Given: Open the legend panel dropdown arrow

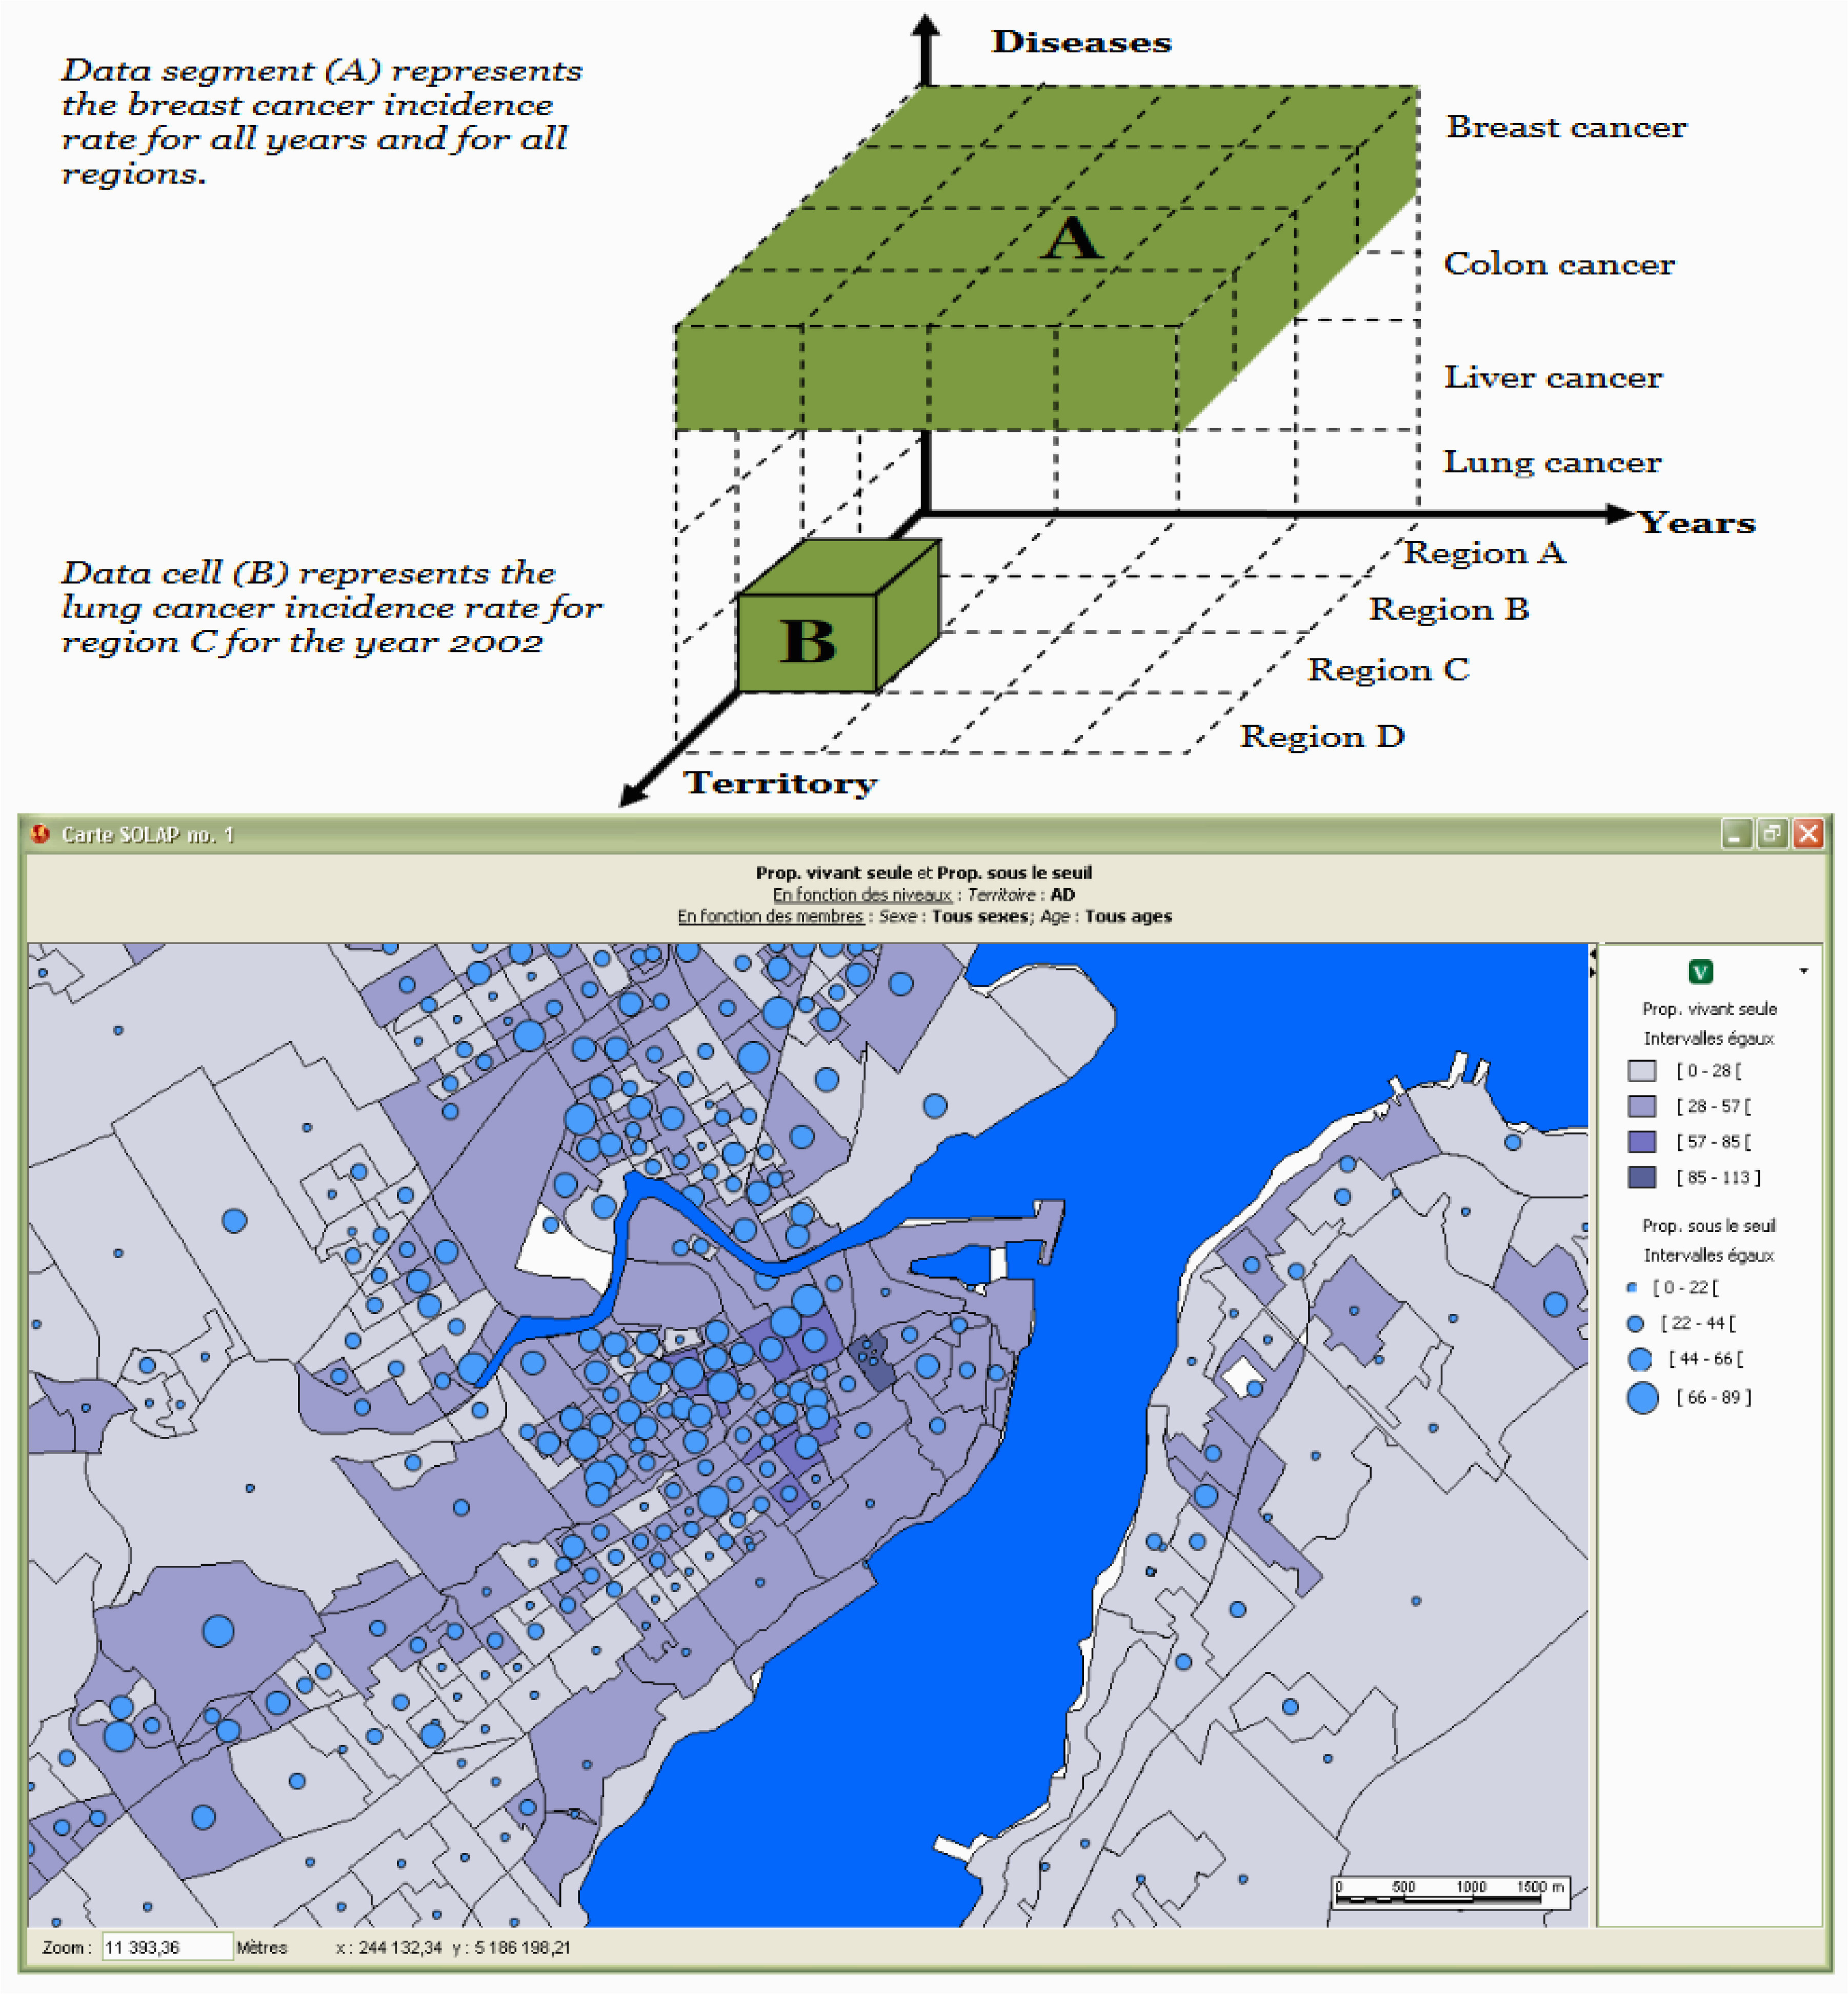Looking at the screenshot, I should coord(1803,970).
